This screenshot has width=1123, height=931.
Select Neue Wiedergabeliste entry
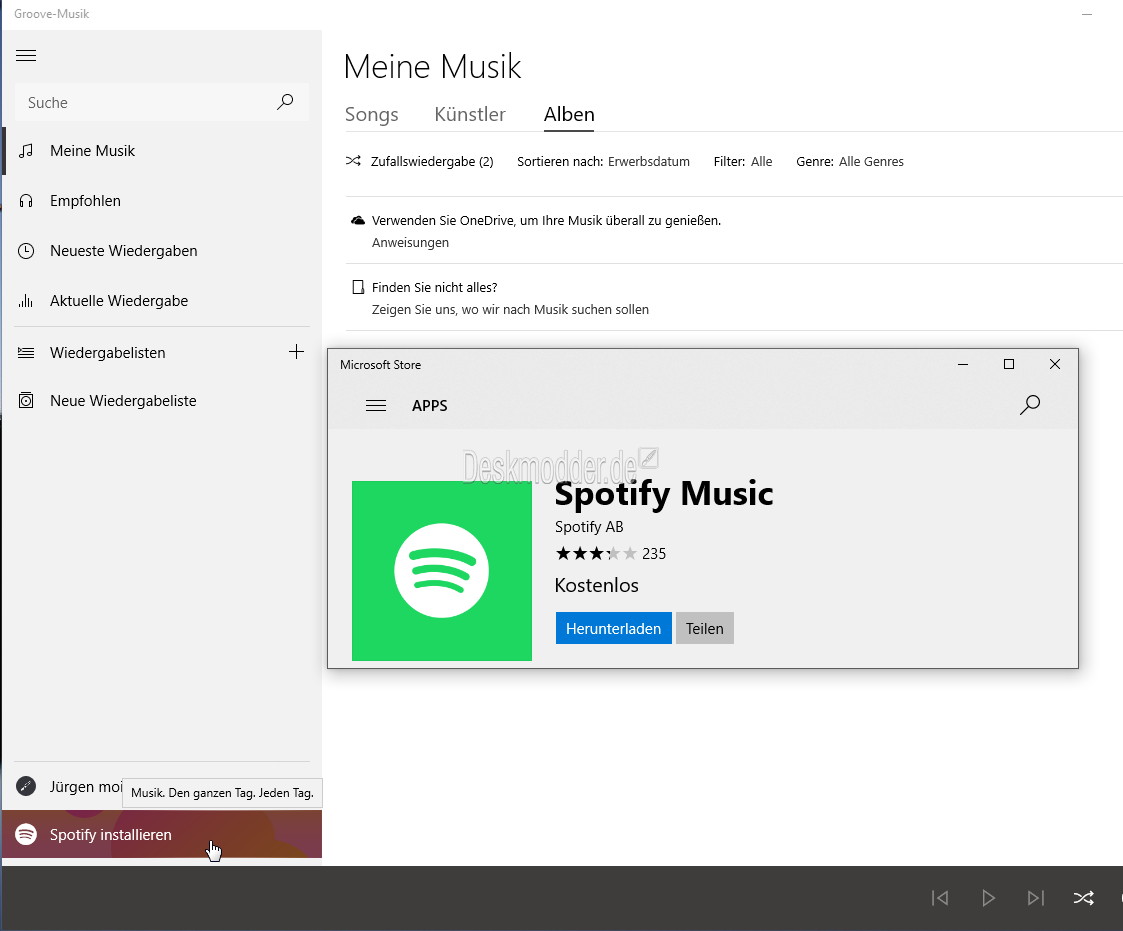click(161, 401)
